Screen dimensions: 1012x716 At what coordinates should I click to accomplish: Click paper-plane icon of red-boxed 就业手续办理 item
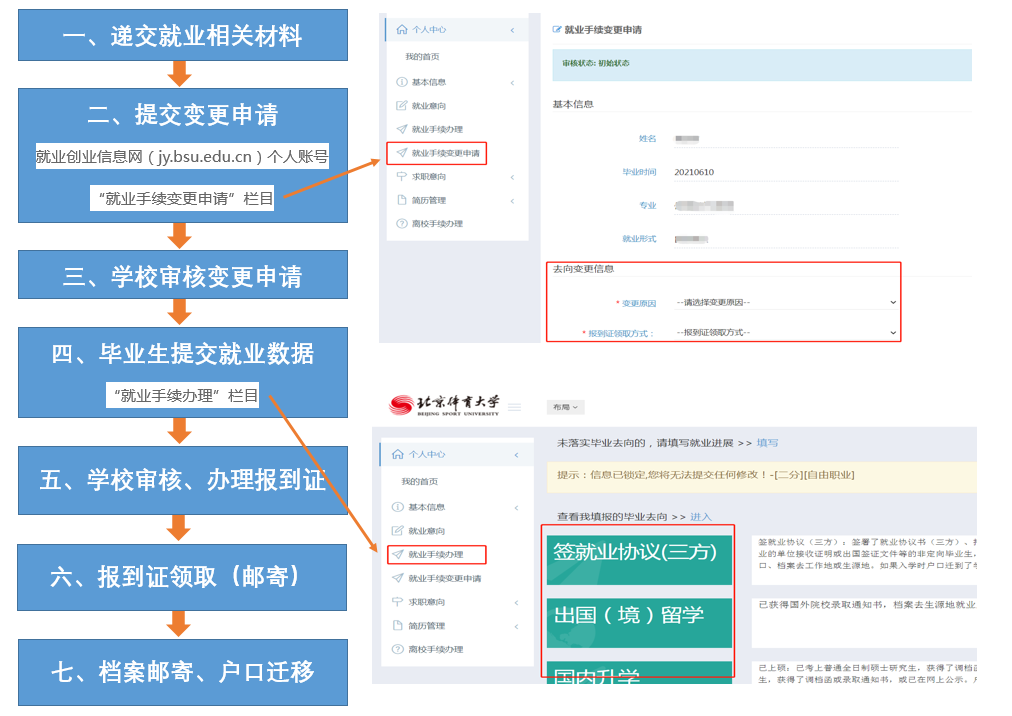397,554
